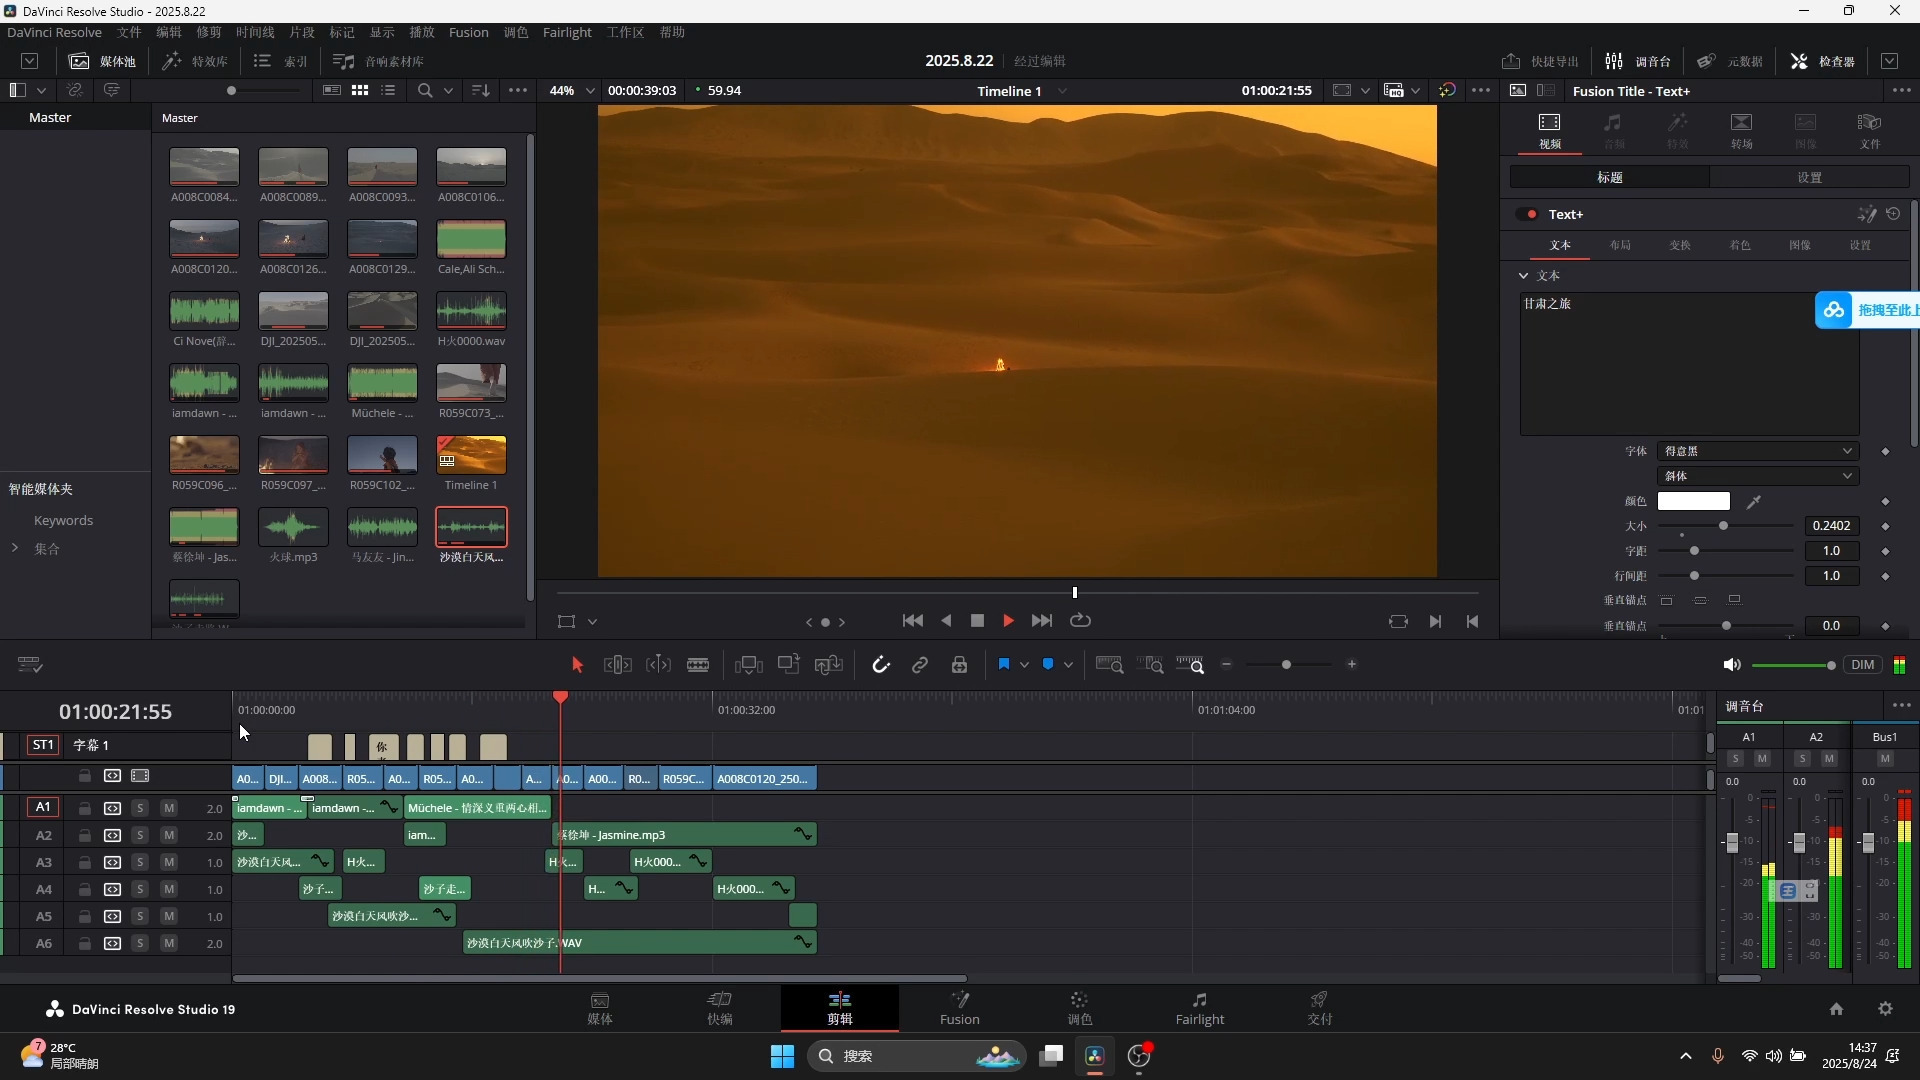Click the overwrite clip icon
This screenshot has height=1080, width=1920.
pyautogui.click(x=789, y=665)
